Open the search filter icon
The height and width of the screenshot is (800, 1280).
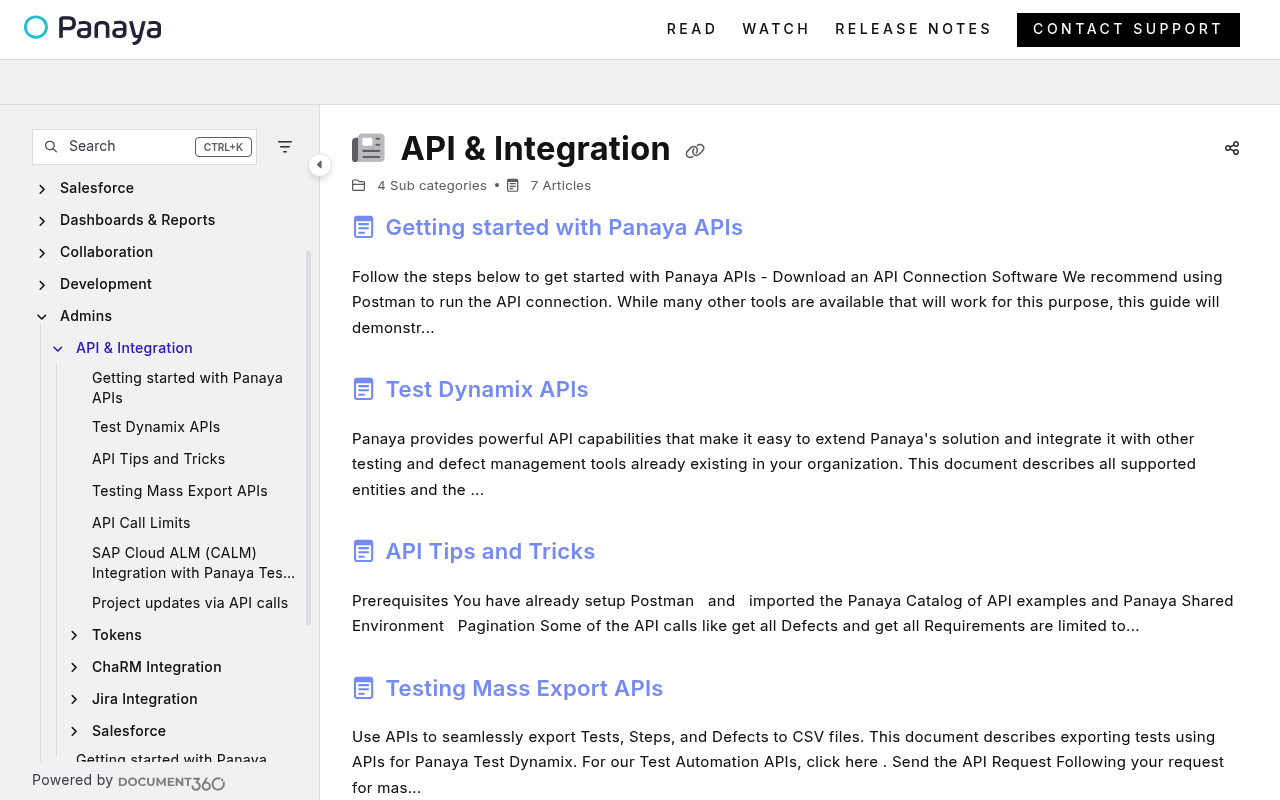point(285,147)
